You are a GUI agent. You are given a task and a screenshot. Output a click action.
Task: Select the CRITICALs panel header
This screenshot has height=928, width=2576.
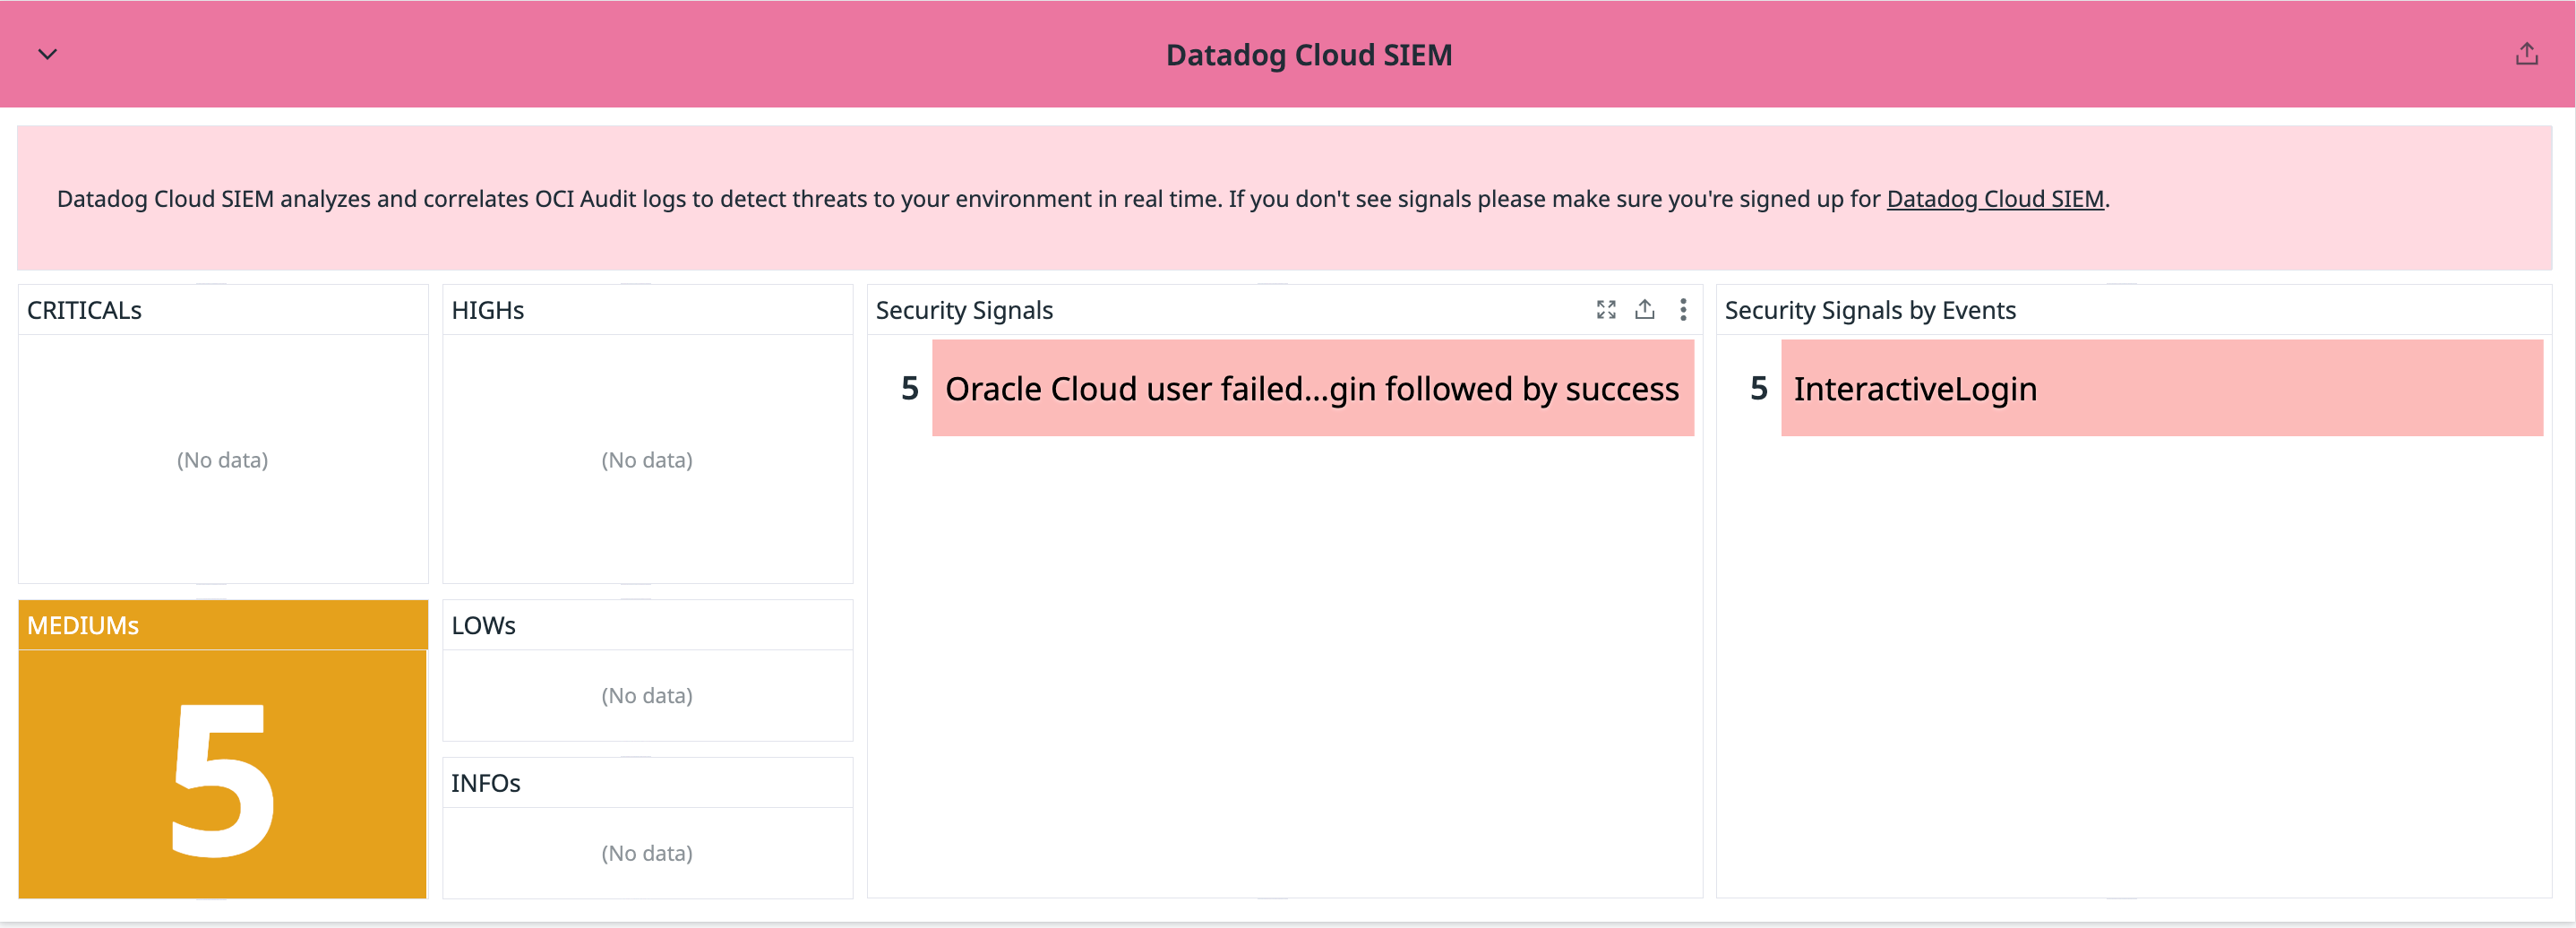coord(85,310)
